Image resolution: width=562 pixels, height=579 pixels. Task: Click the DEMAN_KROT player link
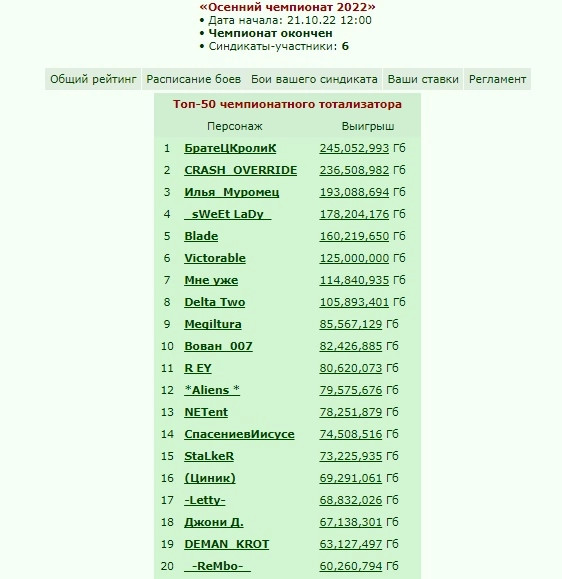click(x=226, y=544)
